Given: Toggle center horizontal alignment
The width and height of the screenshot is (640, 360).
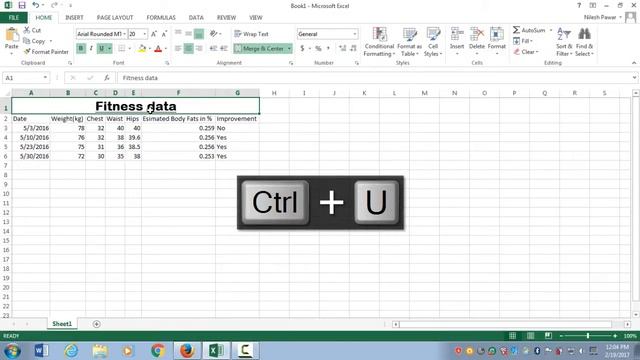Looking at the screenshot, I should [188, 49].
